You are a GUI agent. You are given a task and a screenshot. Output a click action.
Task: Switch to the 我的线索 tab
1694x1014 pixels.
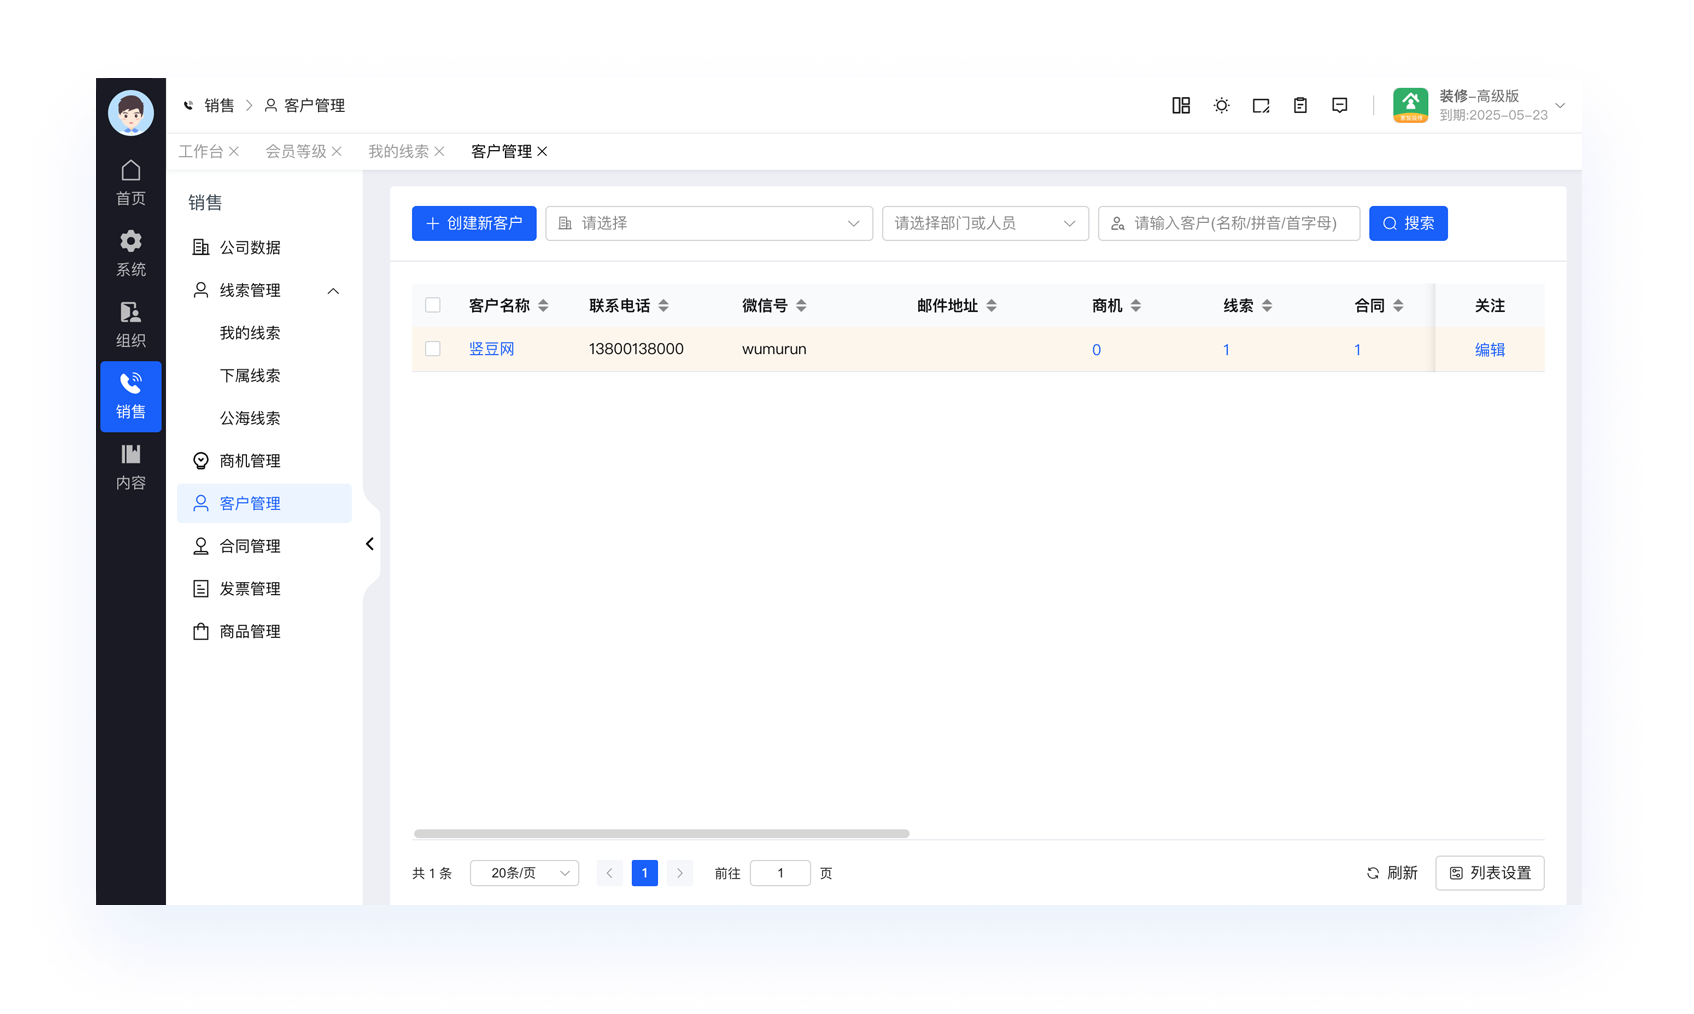click(x=398, y=151)
